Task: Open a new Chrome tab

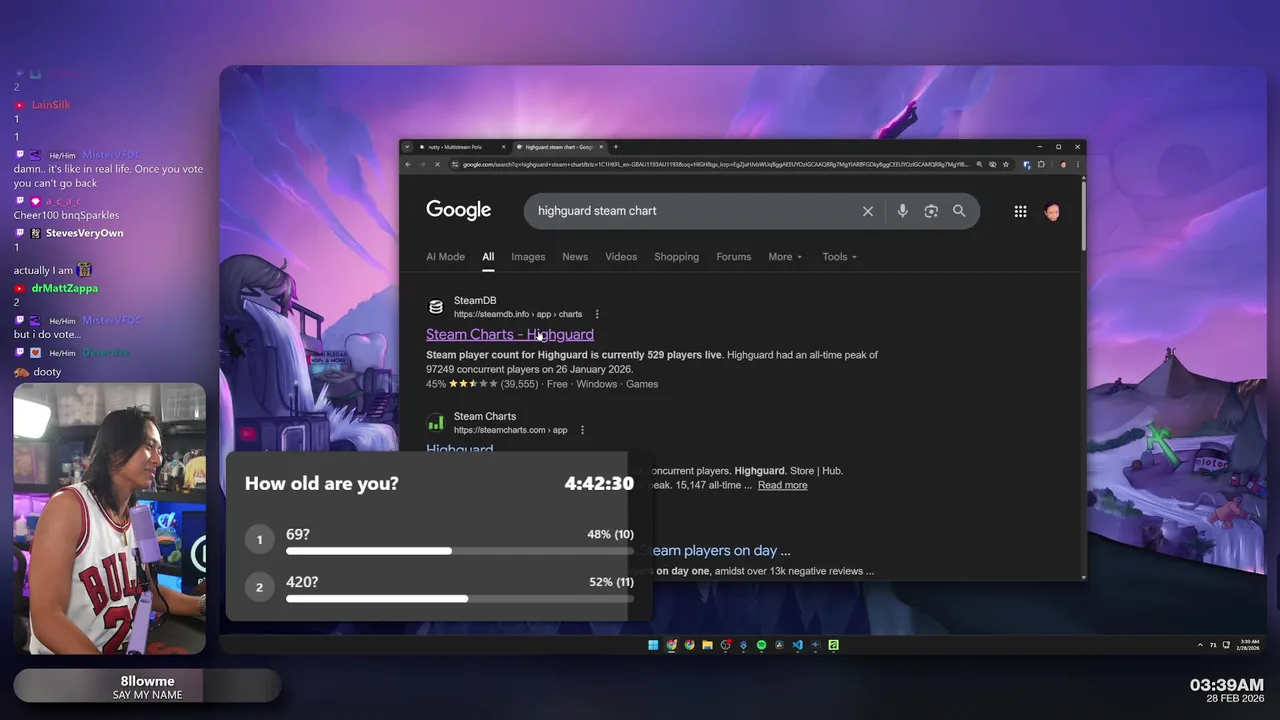Action: point(616,147)
